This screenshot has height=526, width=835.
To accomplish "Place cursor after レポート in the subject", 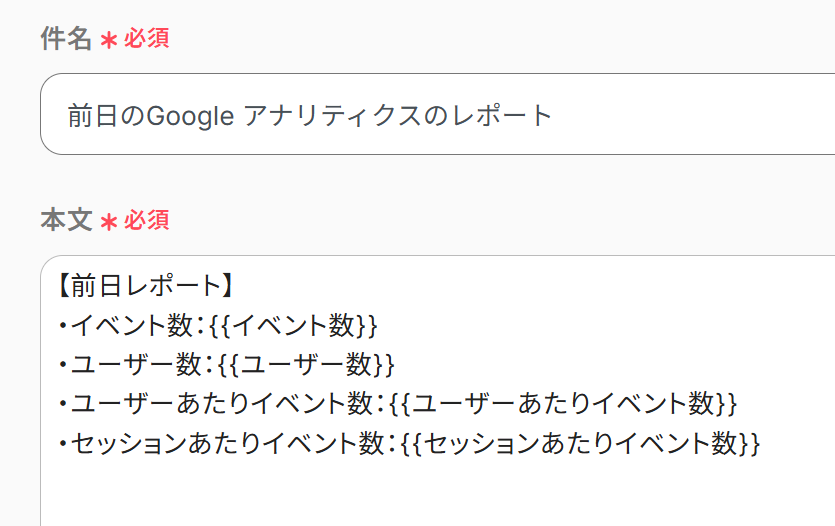I will tap(554, 115).
